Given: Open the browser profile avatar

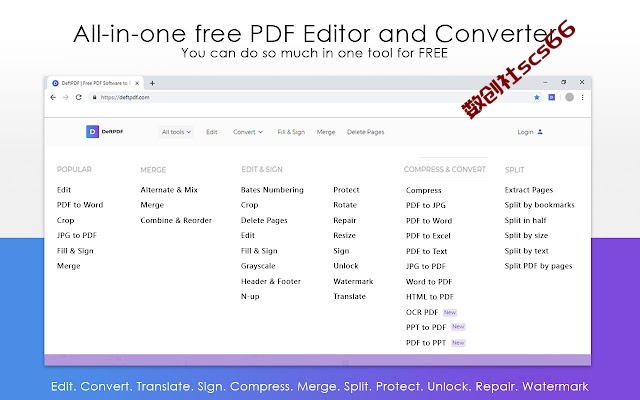Looking at the screenshot, I should 569,97.
